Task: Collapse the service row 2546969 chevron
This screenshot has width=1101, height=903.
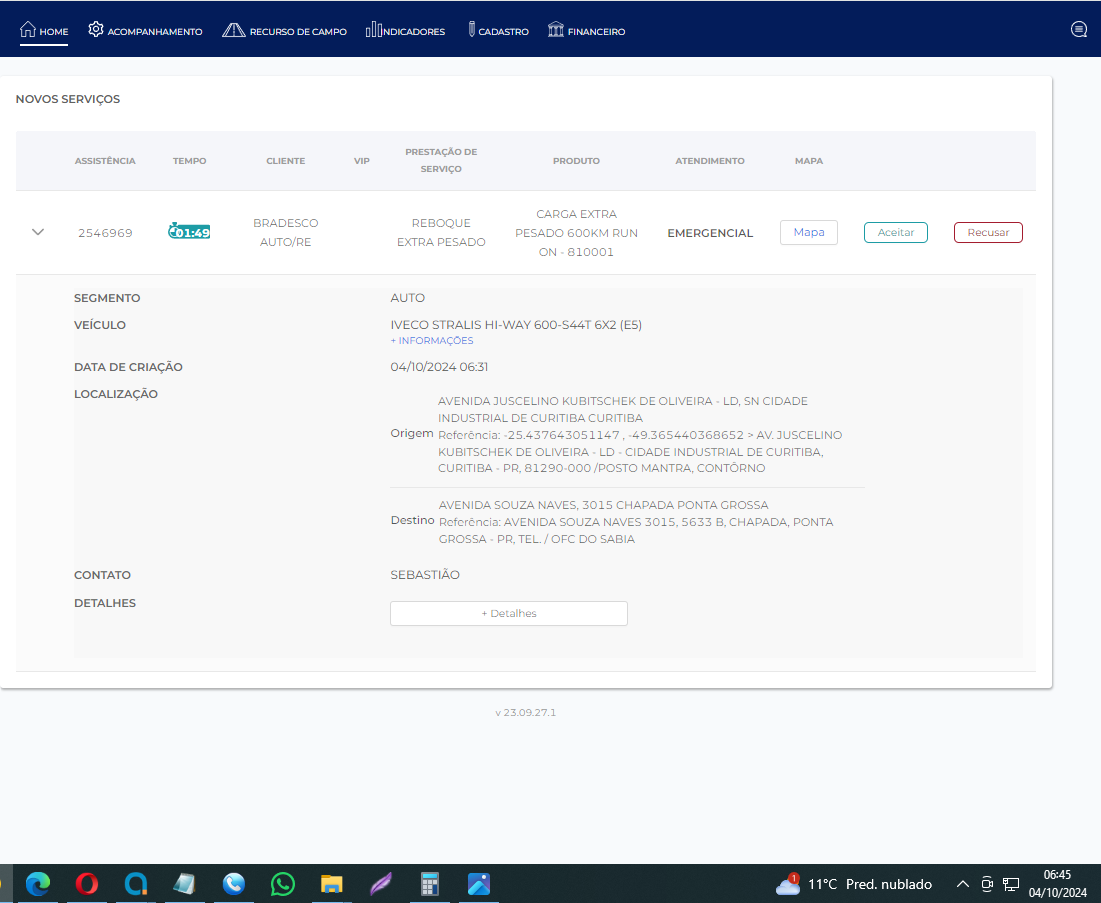Action: click(38, 232)
